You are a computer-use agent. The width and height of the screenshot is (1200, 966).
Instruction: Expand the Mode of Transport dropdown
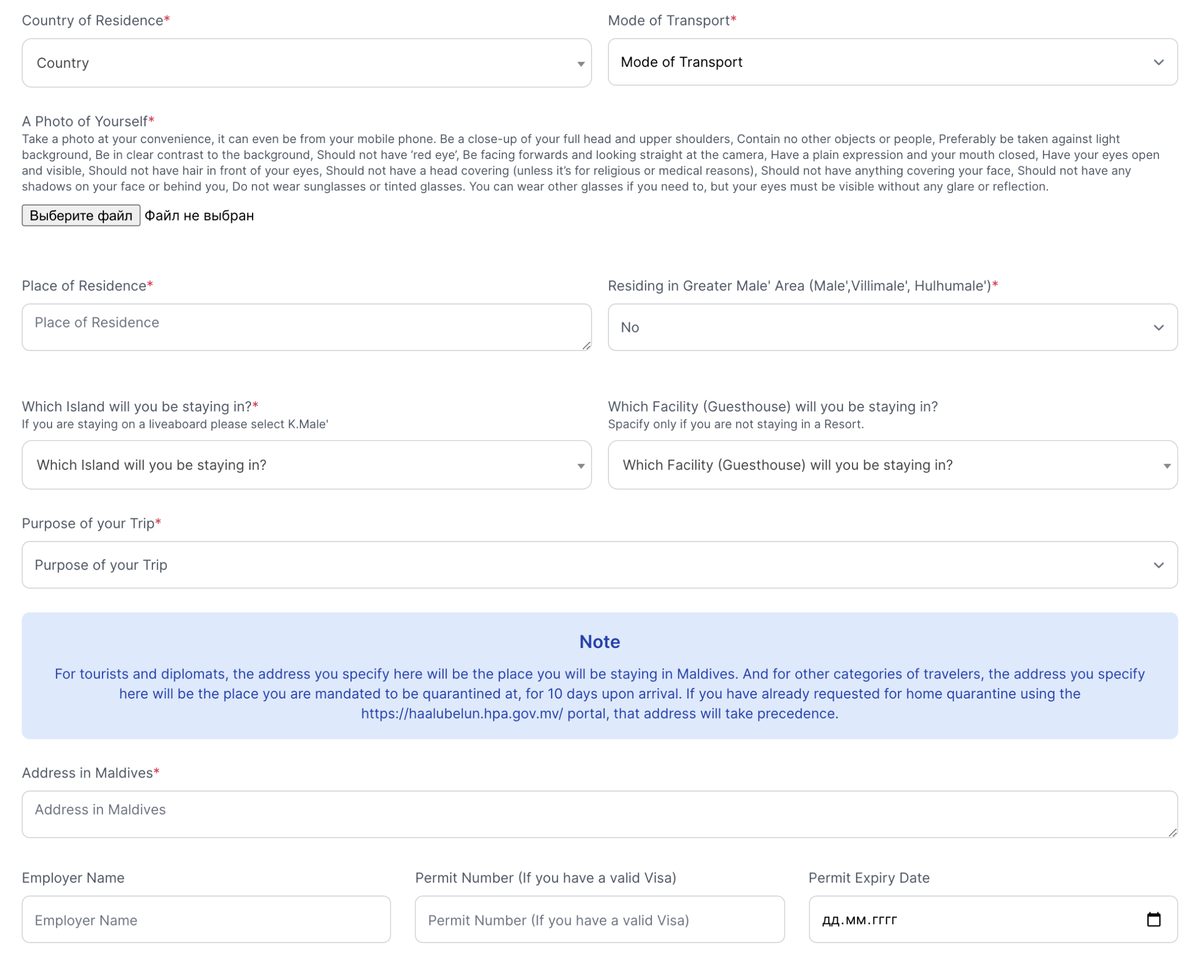pyautogui.click(x=893, y=62)
